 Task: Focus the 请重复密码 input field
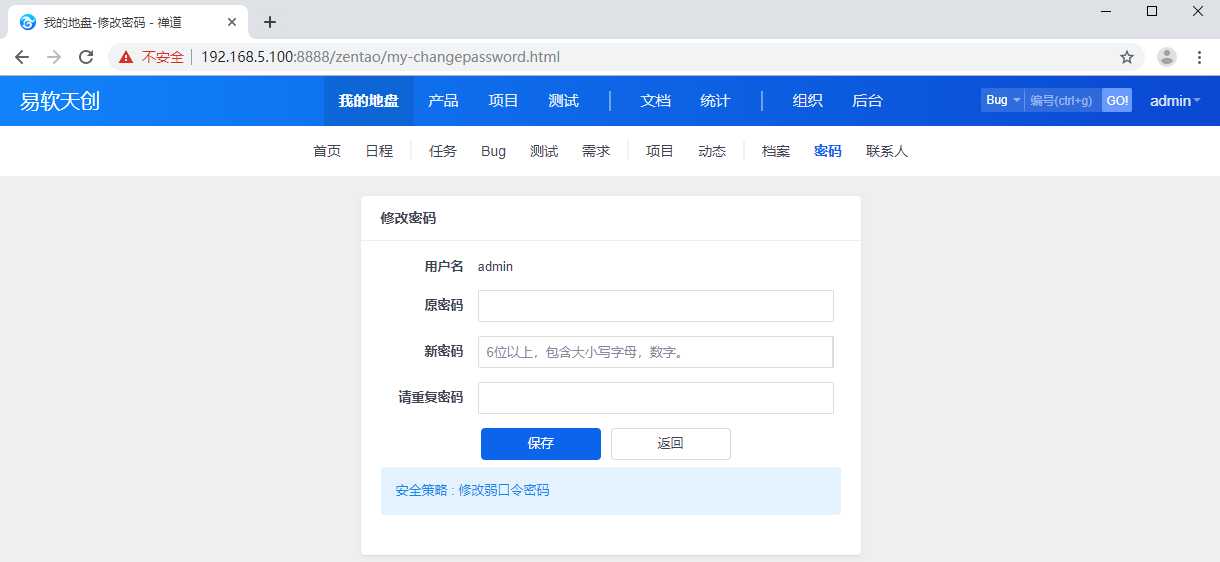(x=656, y=398)
